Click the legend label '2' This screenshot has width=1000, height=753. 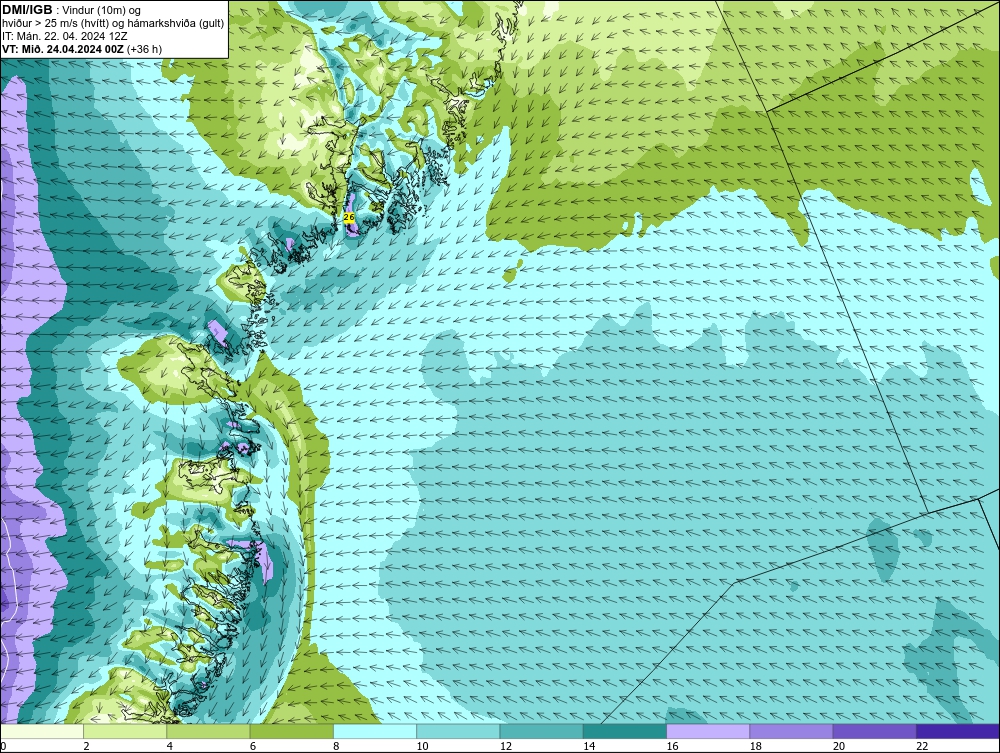[x=86, y=746]
